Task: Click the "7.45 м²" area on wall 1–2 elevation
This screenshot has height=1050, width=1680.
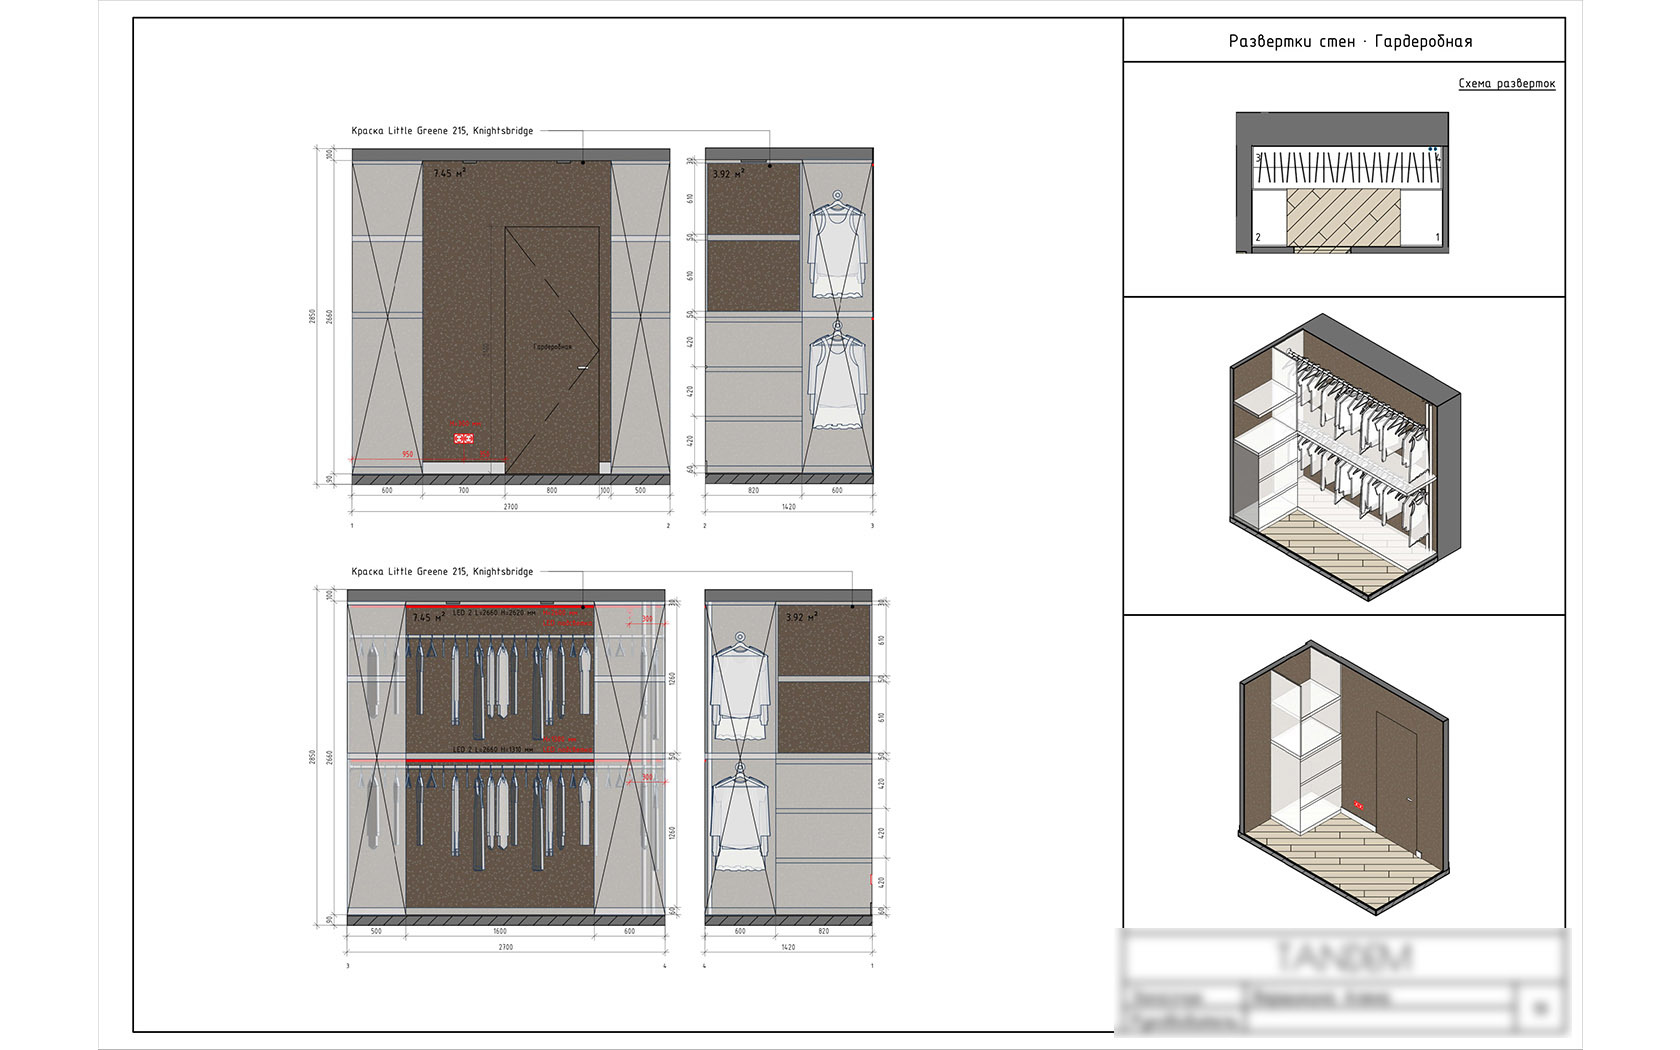Action: pyautogui.click(x=448, y=173)
